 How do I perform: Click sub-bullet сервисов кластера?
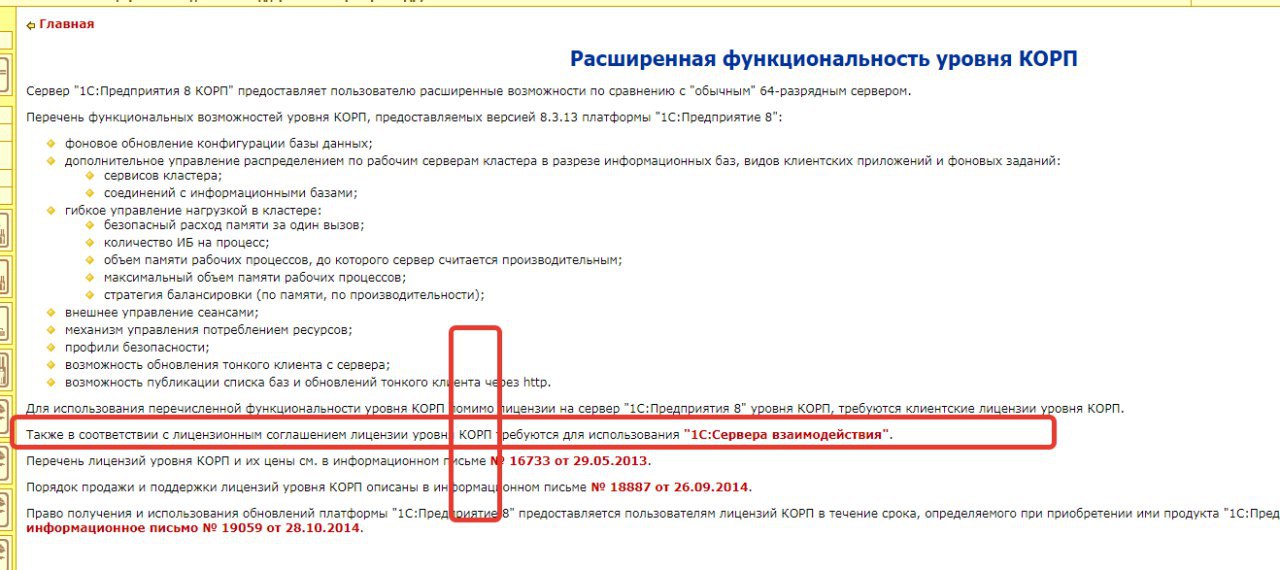pyautogui.click(x=163, y=176)
